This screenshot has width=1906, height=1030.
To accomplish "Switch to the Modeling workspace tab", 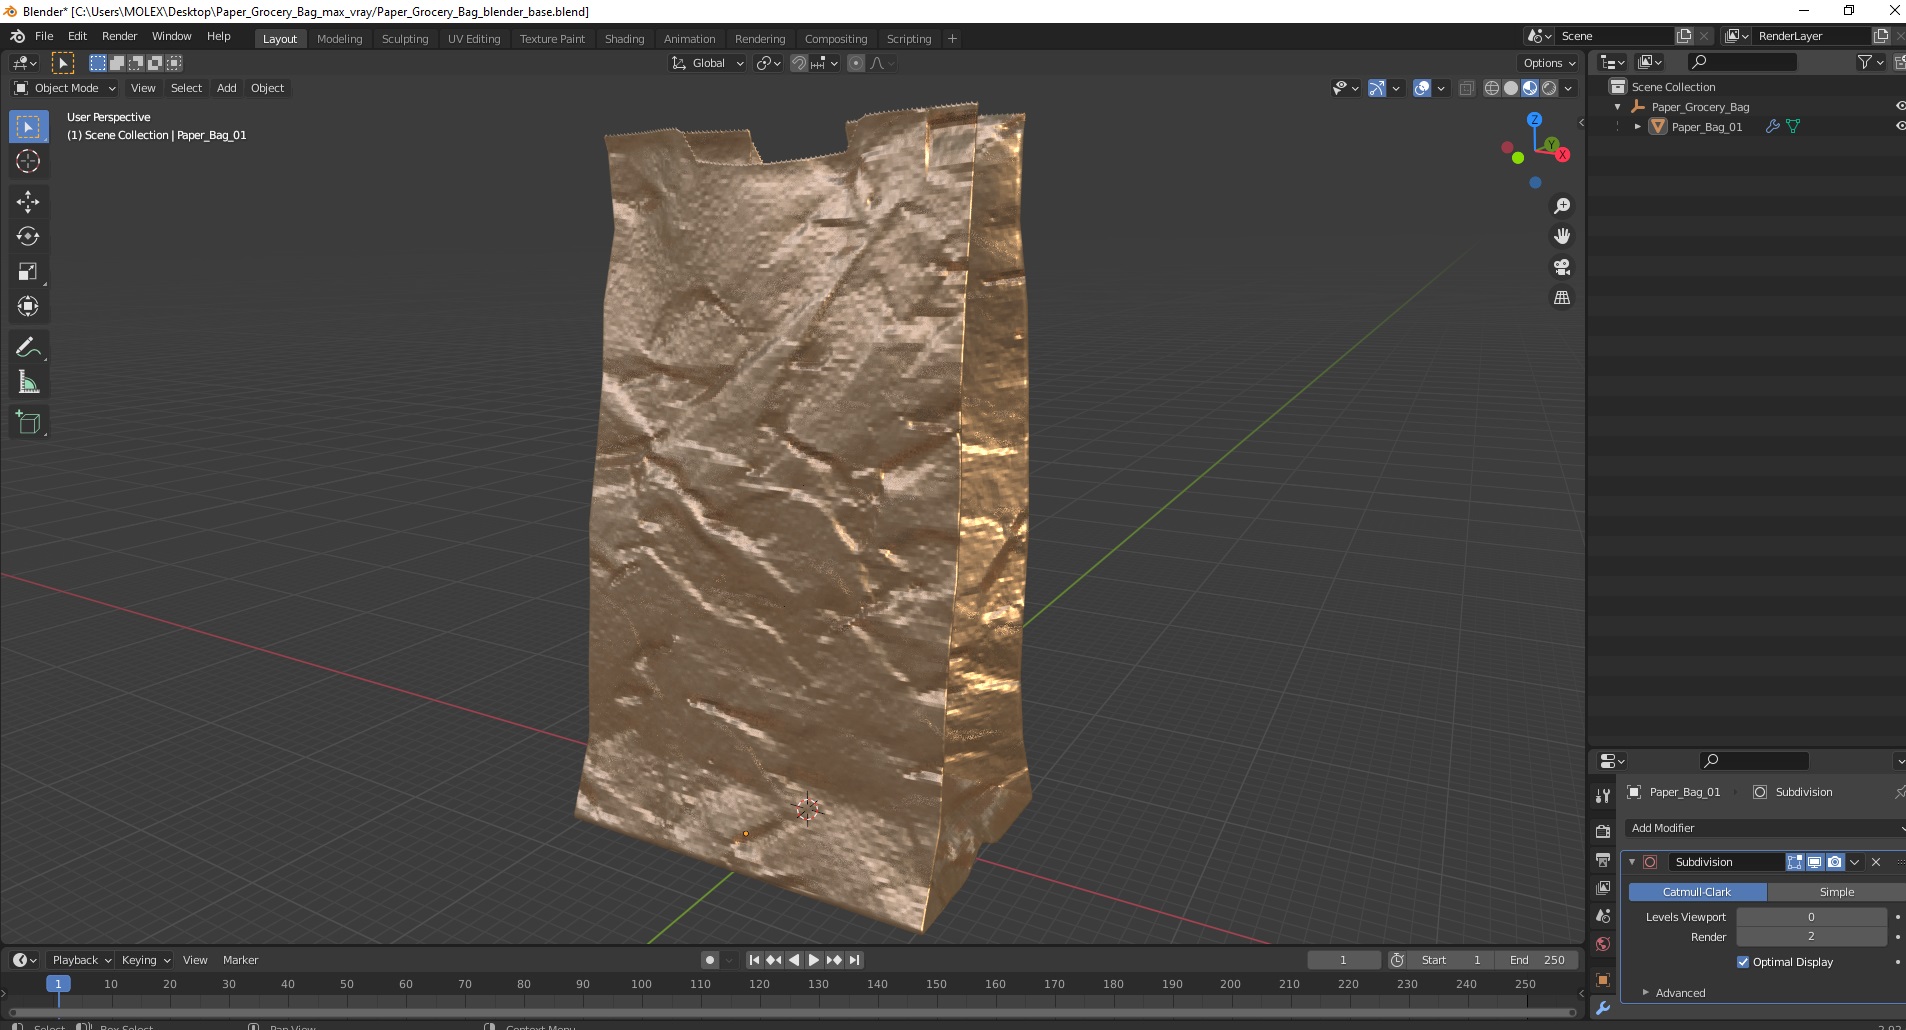I will click(x=339, y=39).
